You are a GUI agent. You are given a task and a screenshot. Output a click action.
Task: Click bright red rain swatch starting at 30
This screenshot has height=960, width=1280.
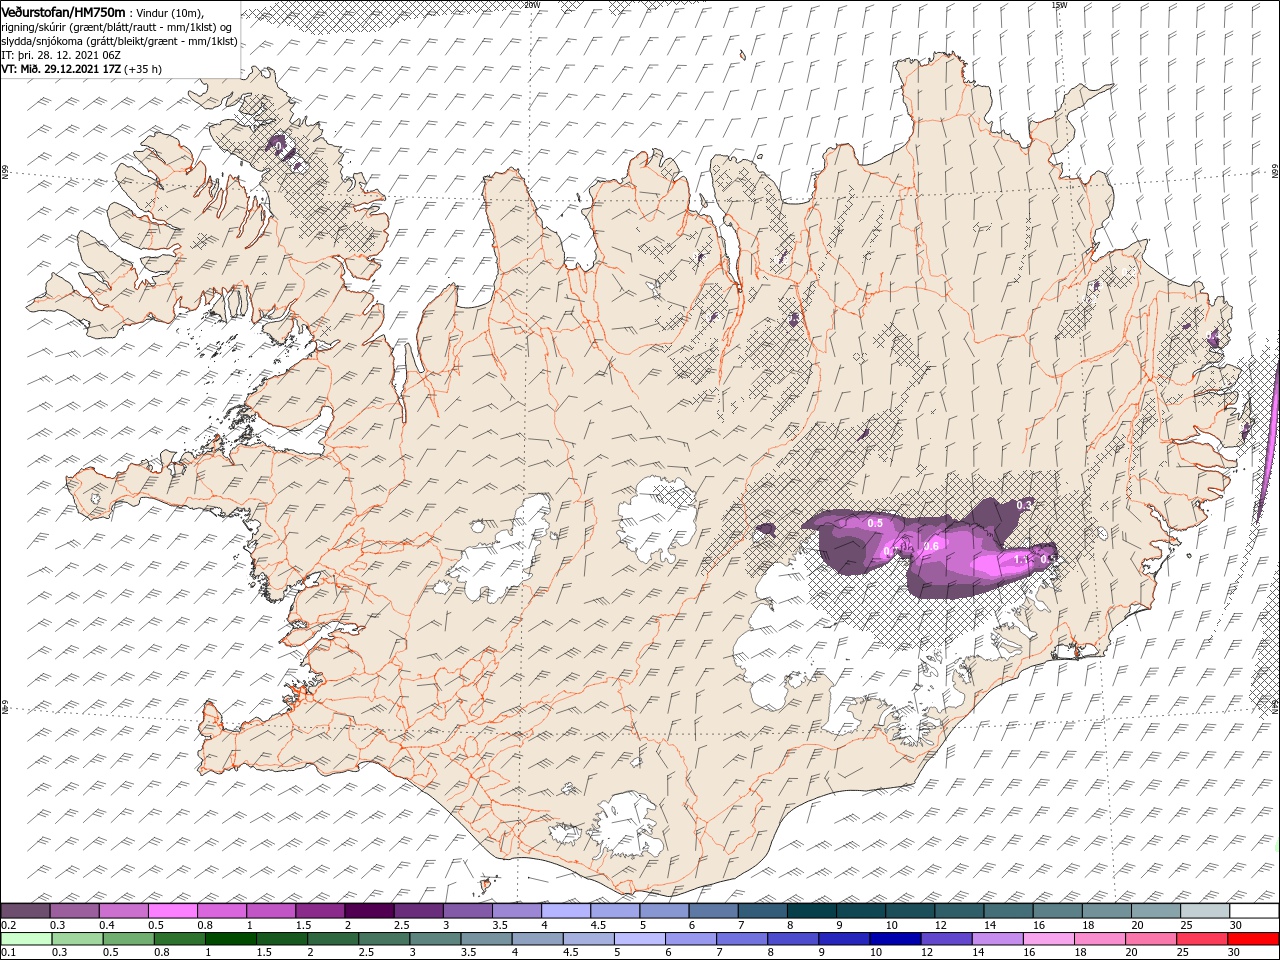[x=1253, y=938]
